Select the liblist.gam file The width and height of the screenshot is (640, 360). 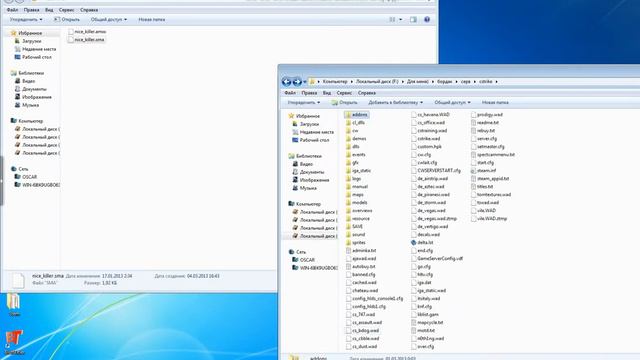point(424,315)
